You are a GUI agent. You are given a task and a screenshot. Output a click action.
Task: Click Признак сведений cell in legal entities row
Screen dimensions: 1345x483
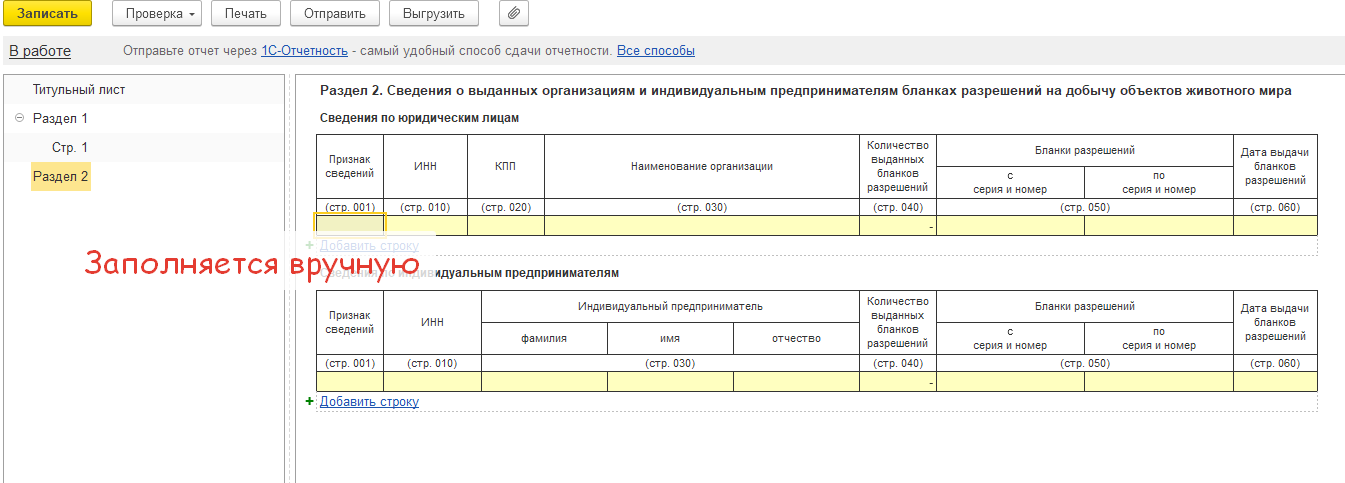coord(349,225)
